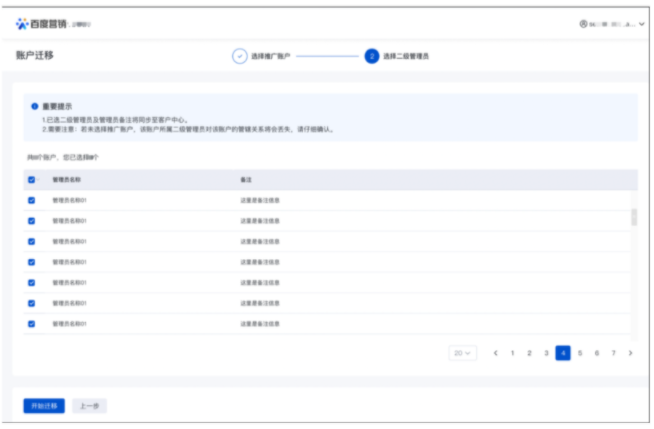Jump to page 1 in pagination
Screen dimensions: 654x429
coord(512,353)
